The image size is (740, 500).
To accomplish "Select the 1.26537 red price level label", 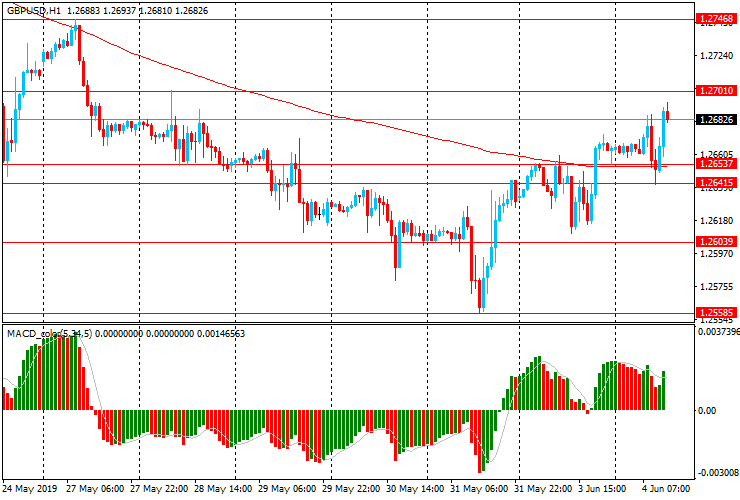I will (x=716, y=164).
